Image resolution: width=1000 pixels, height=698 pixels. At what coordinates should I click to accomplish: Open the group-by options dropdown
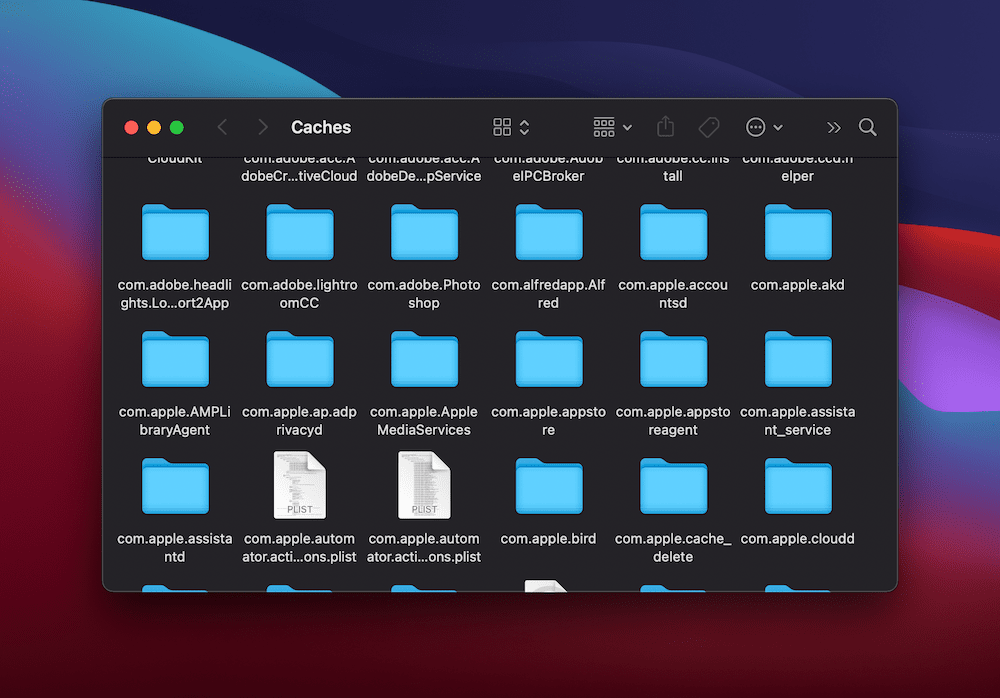pos(613,127)
